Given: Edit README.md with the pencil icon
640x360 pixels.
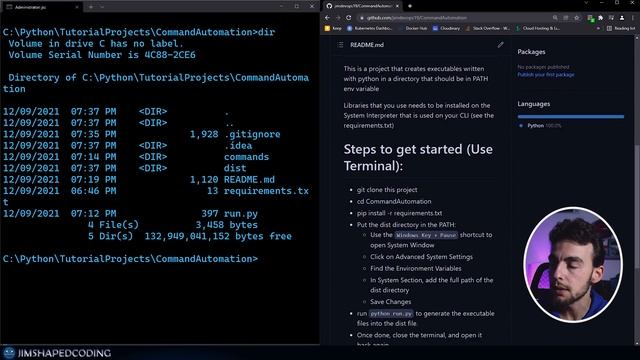Looking at the screenshot, I should (x=500, y=45).
